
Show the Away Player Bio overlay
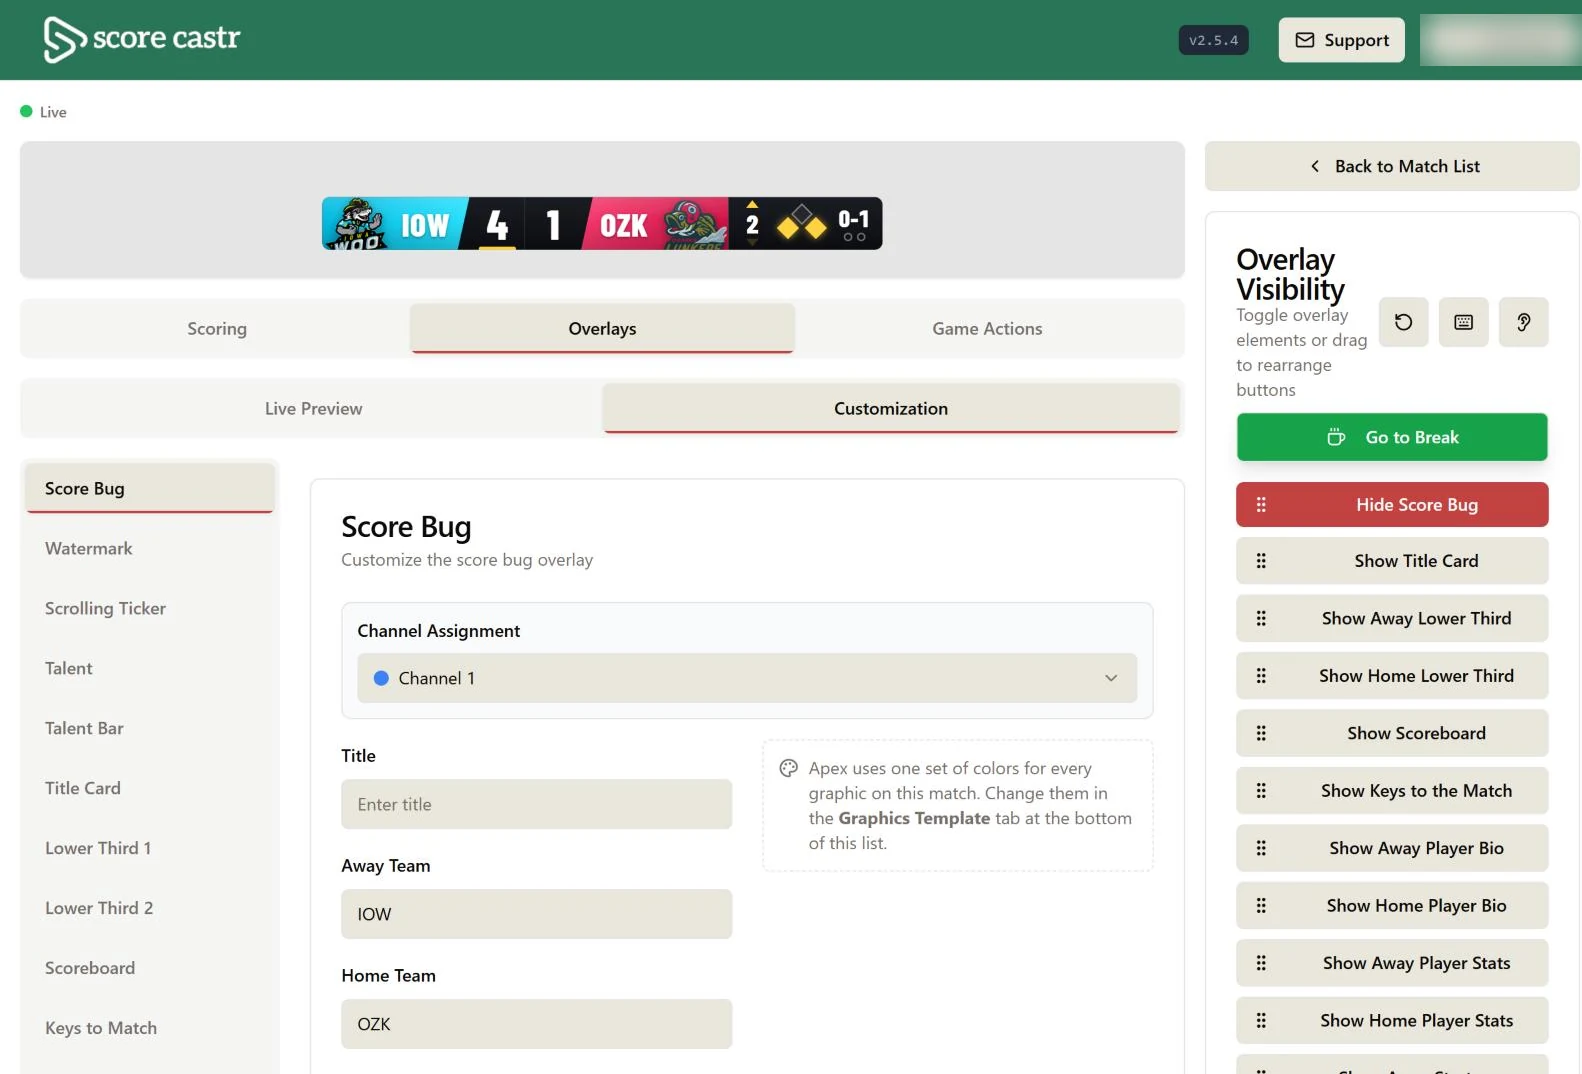(x=1392, y=848)
